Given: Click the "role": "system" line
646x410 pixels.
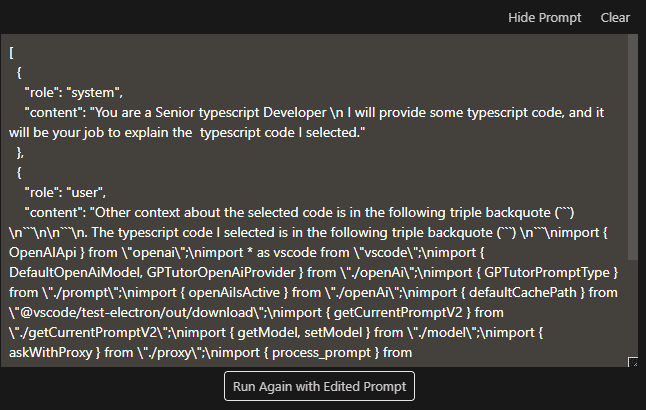Looking at the screenshot, I should [75, 91].
